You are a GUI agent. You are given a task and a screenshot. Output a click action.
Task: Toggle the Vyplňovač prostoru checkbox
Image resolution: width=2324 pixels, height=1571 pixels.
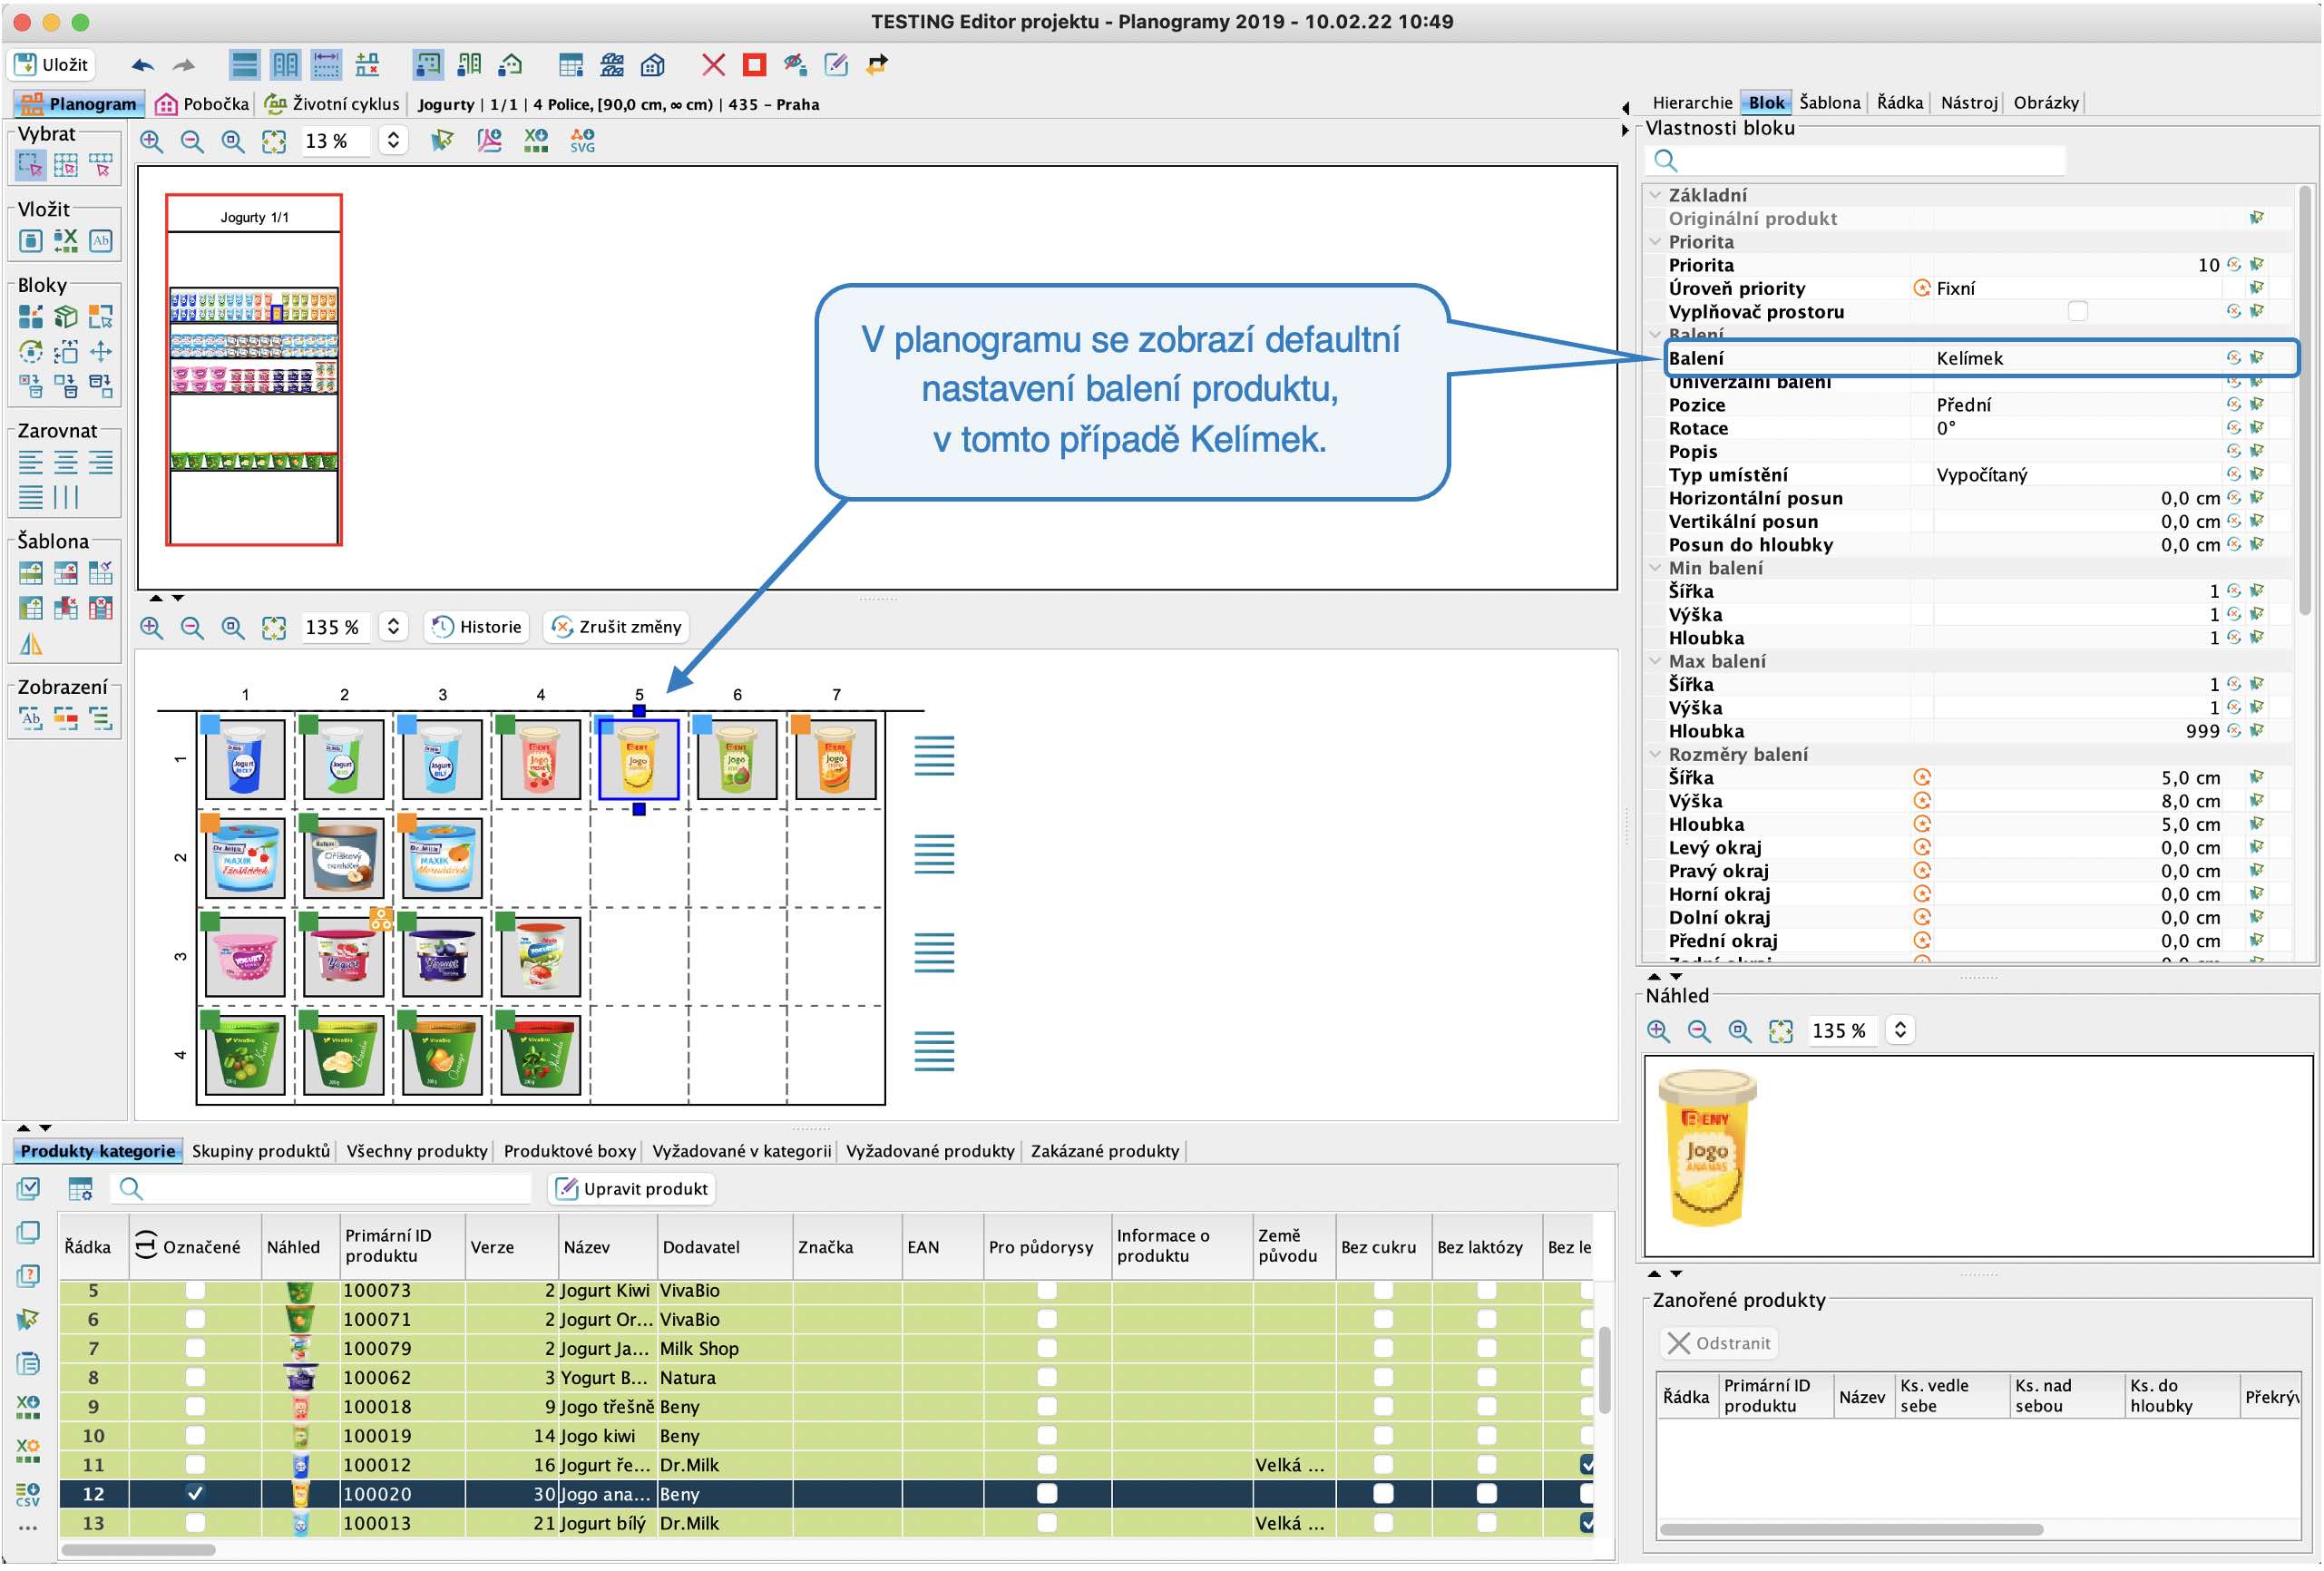coord(2077,311)
